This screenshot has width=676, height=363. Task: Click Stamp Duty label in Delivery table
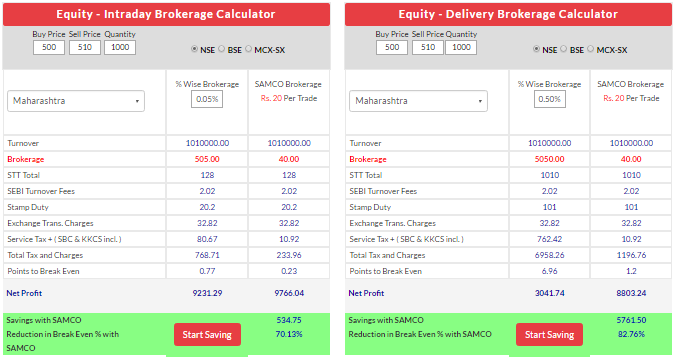(x=370, y=207)
